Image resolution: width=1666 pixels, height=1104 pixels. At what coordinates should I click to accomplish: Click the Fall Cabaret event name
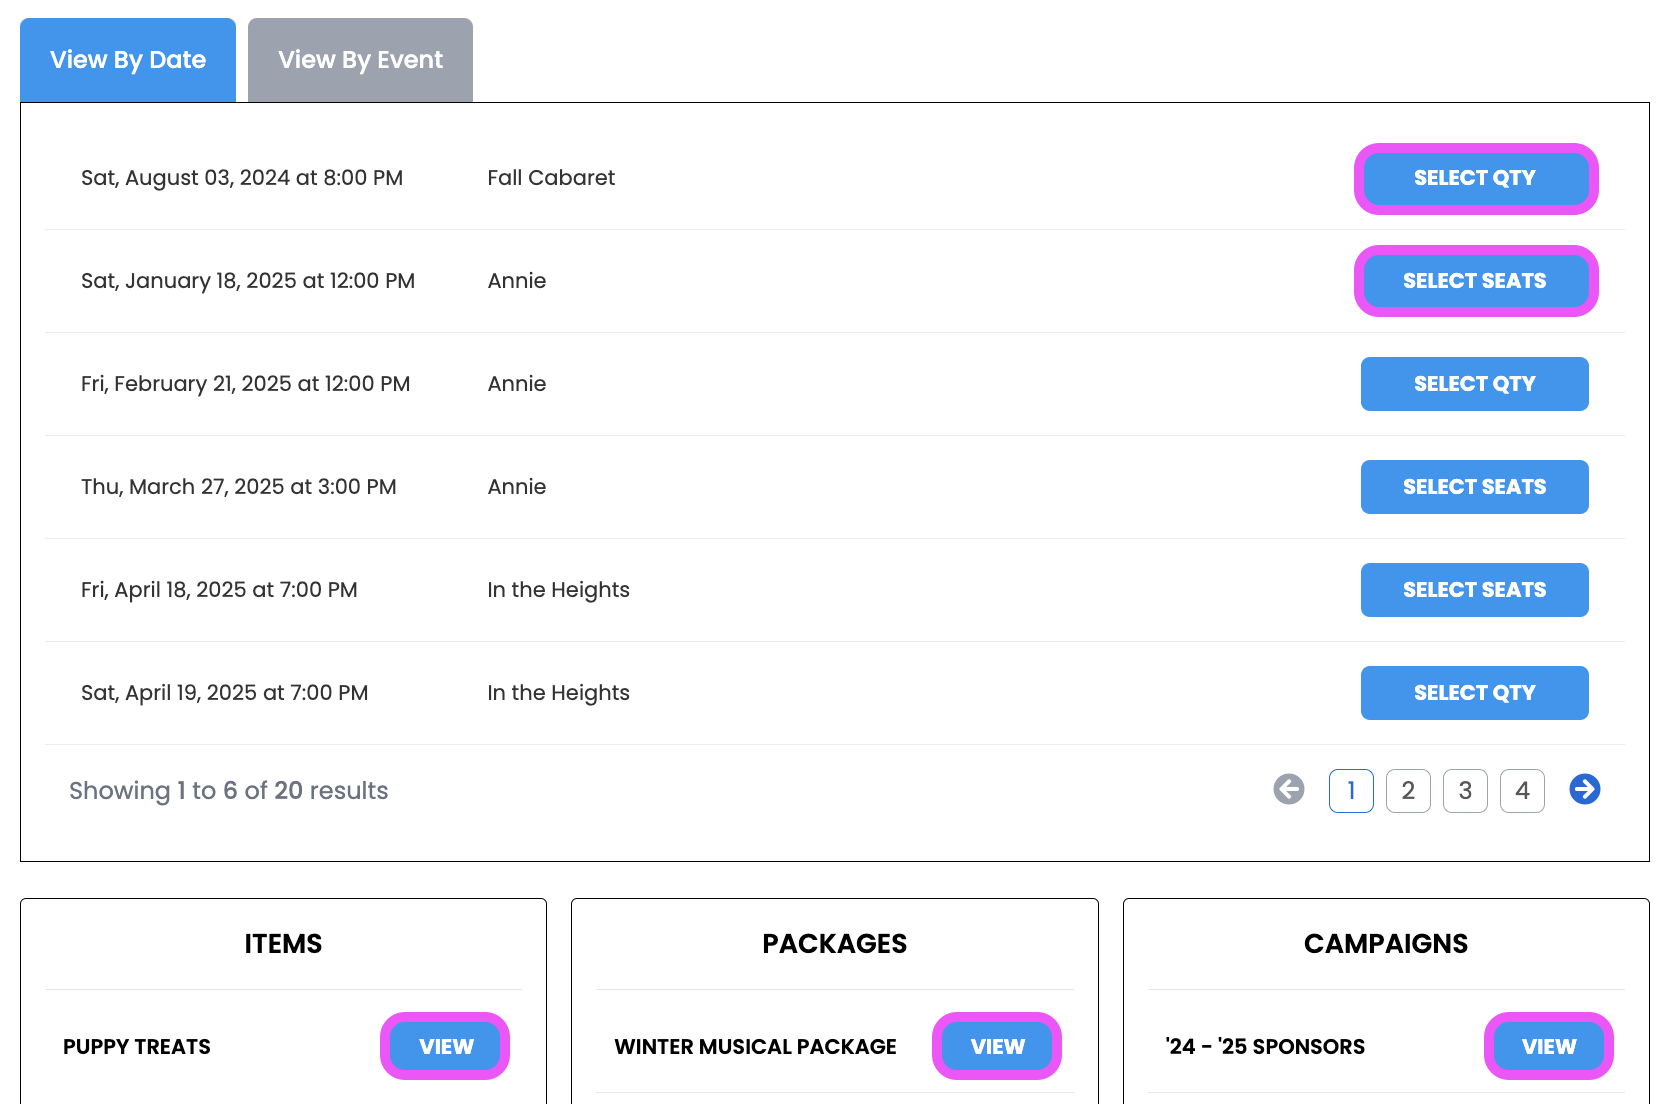coord(551,178)
